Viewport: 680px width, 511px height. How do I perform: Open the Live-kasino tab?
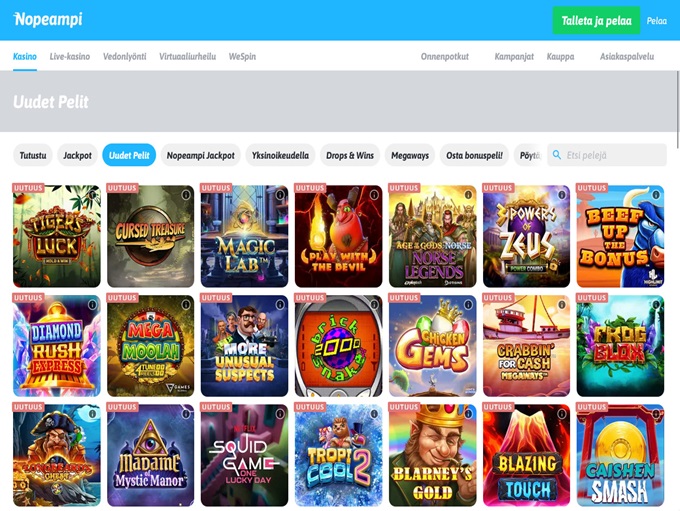pyautogui.click(x=70, y=56)
